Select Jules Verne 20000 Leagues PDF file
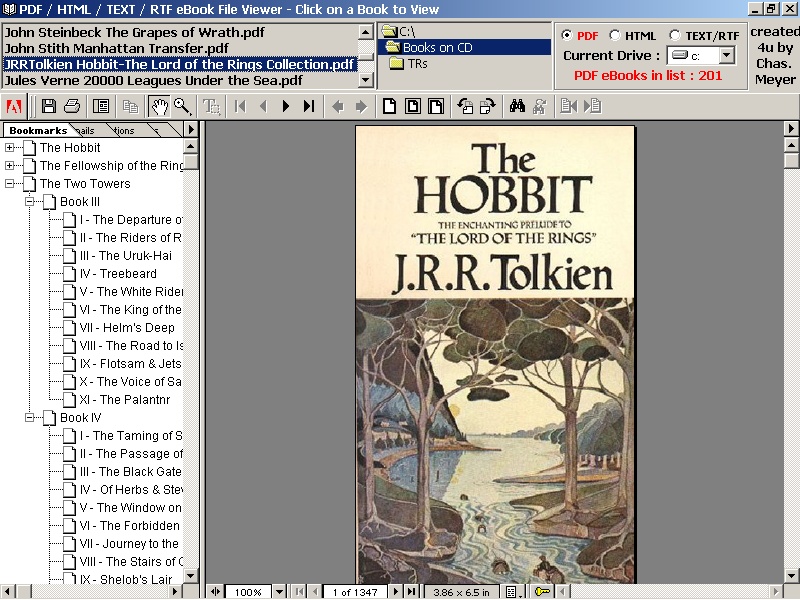 [153, 80]
